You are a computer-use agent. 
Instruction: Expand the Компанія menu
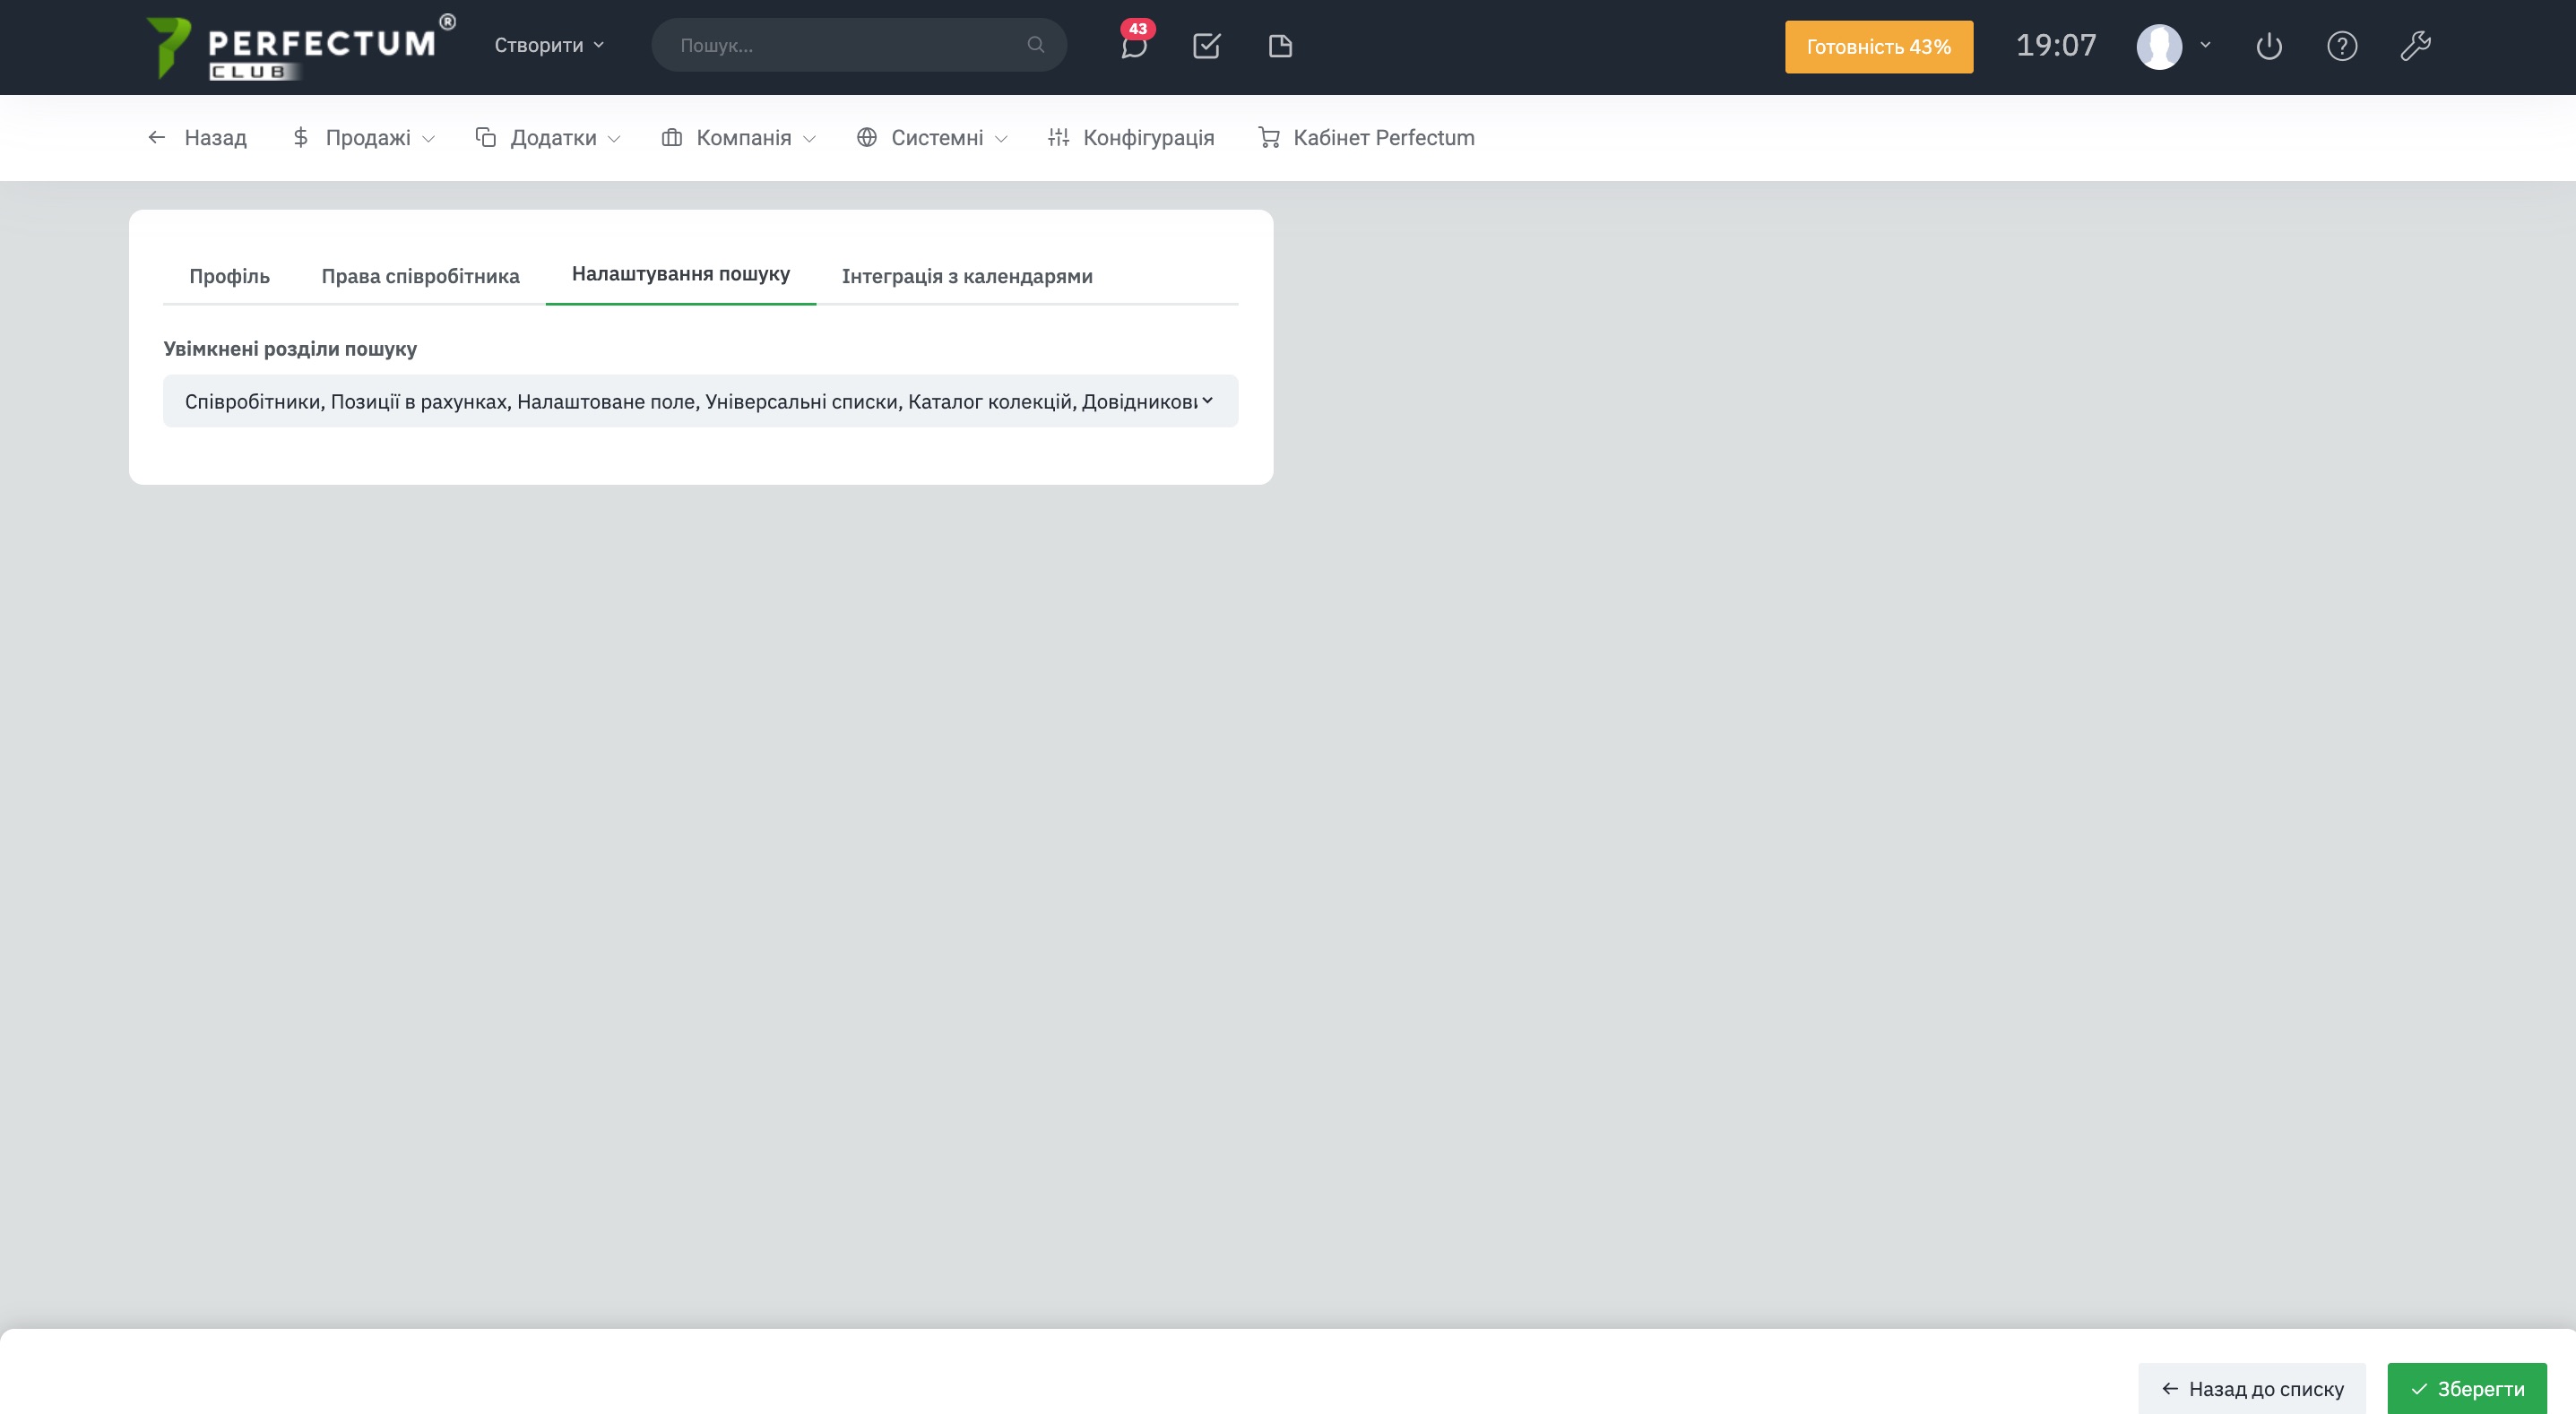(x=740, y=138)
